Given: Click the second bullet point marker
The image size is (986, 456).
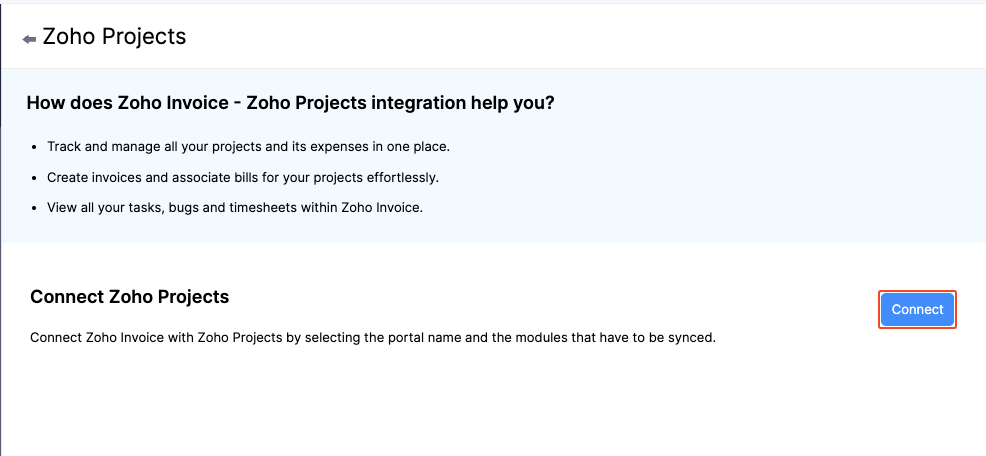Looking at the screenshot, I should click(35, 178).
